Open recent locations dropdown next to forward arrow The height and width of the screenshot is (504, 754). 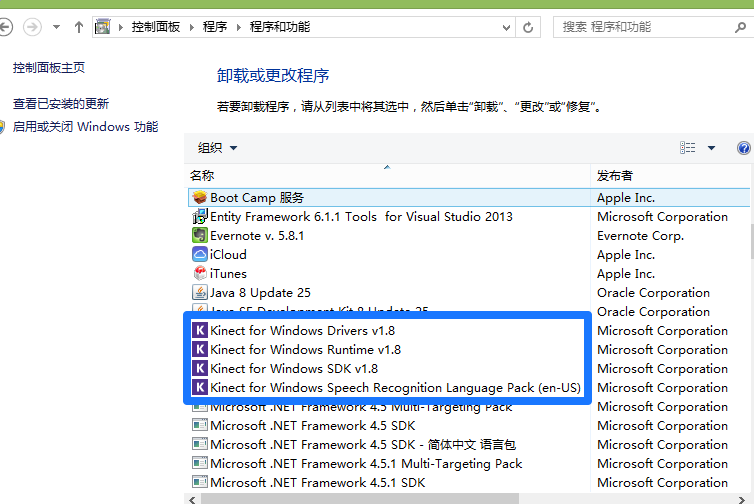pos(56,27)
